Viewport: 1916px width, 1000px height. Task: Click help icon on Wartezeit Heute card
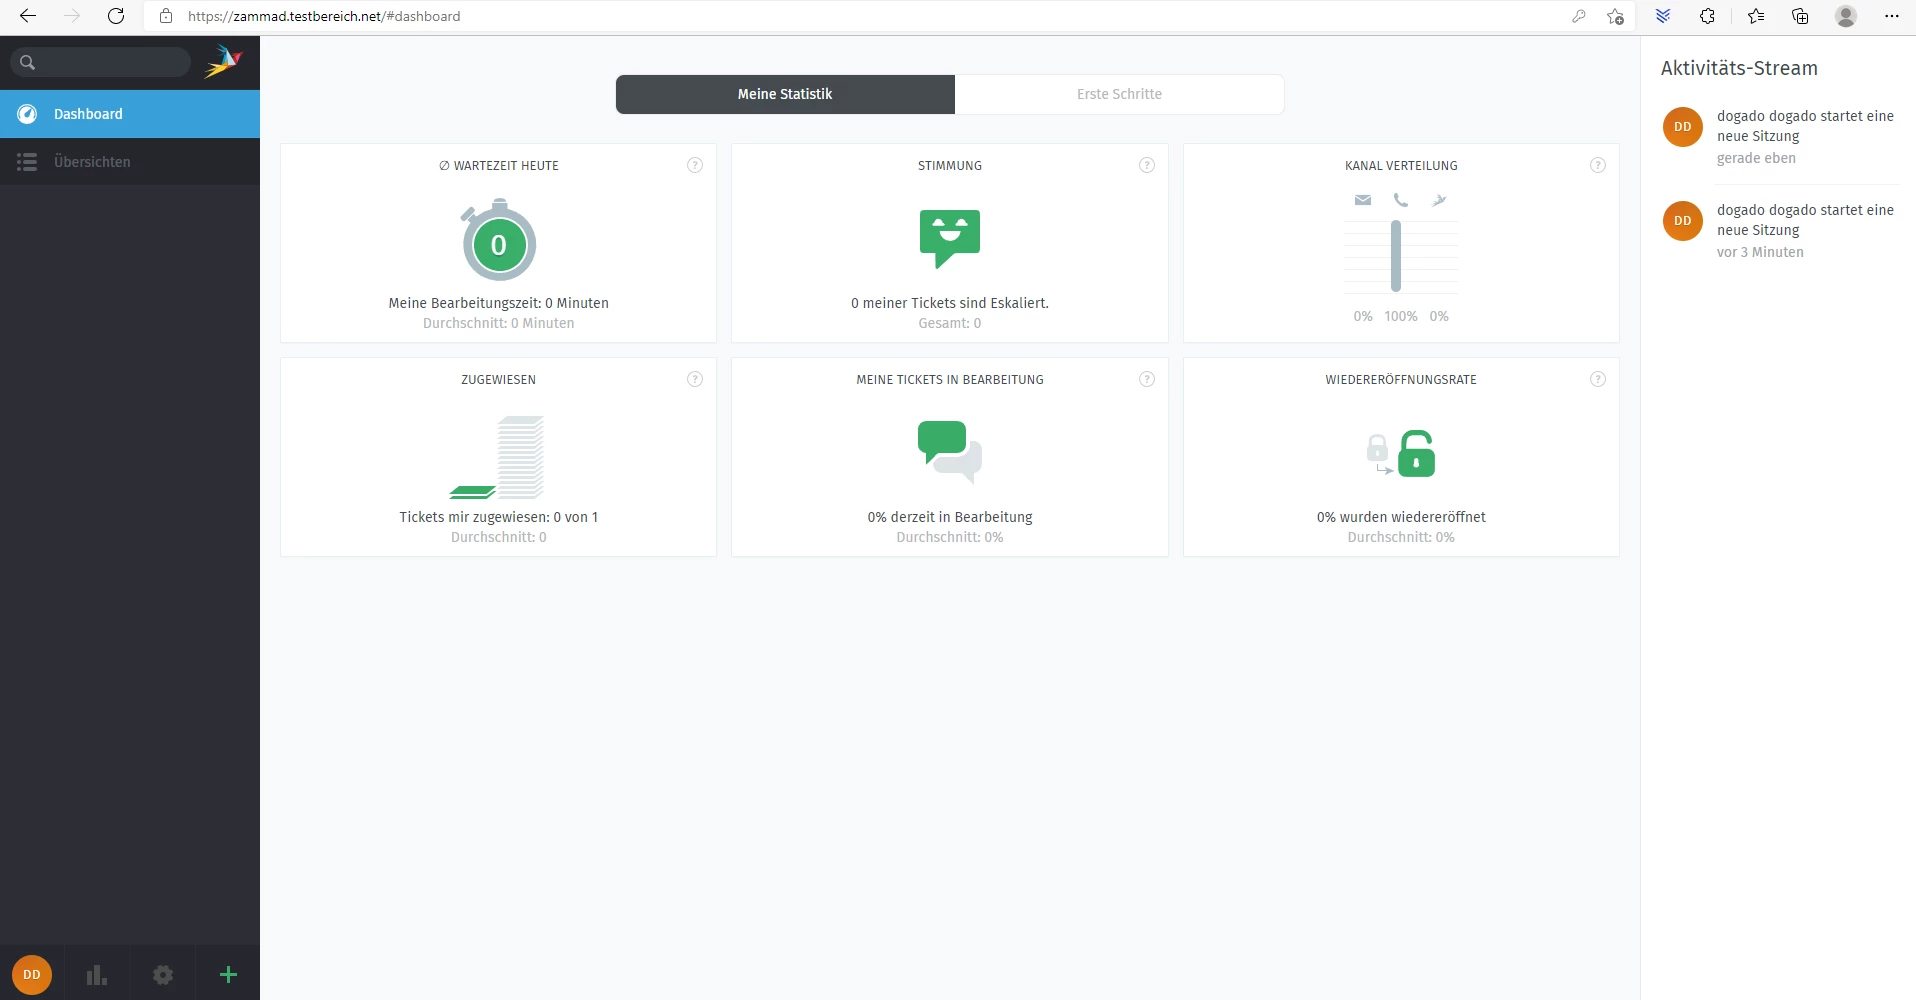coord(695,166)
